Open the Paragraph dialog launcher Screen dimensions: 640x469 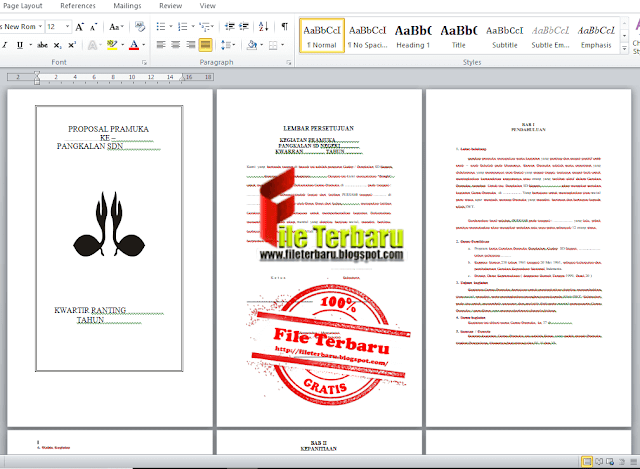pos(289,62)
